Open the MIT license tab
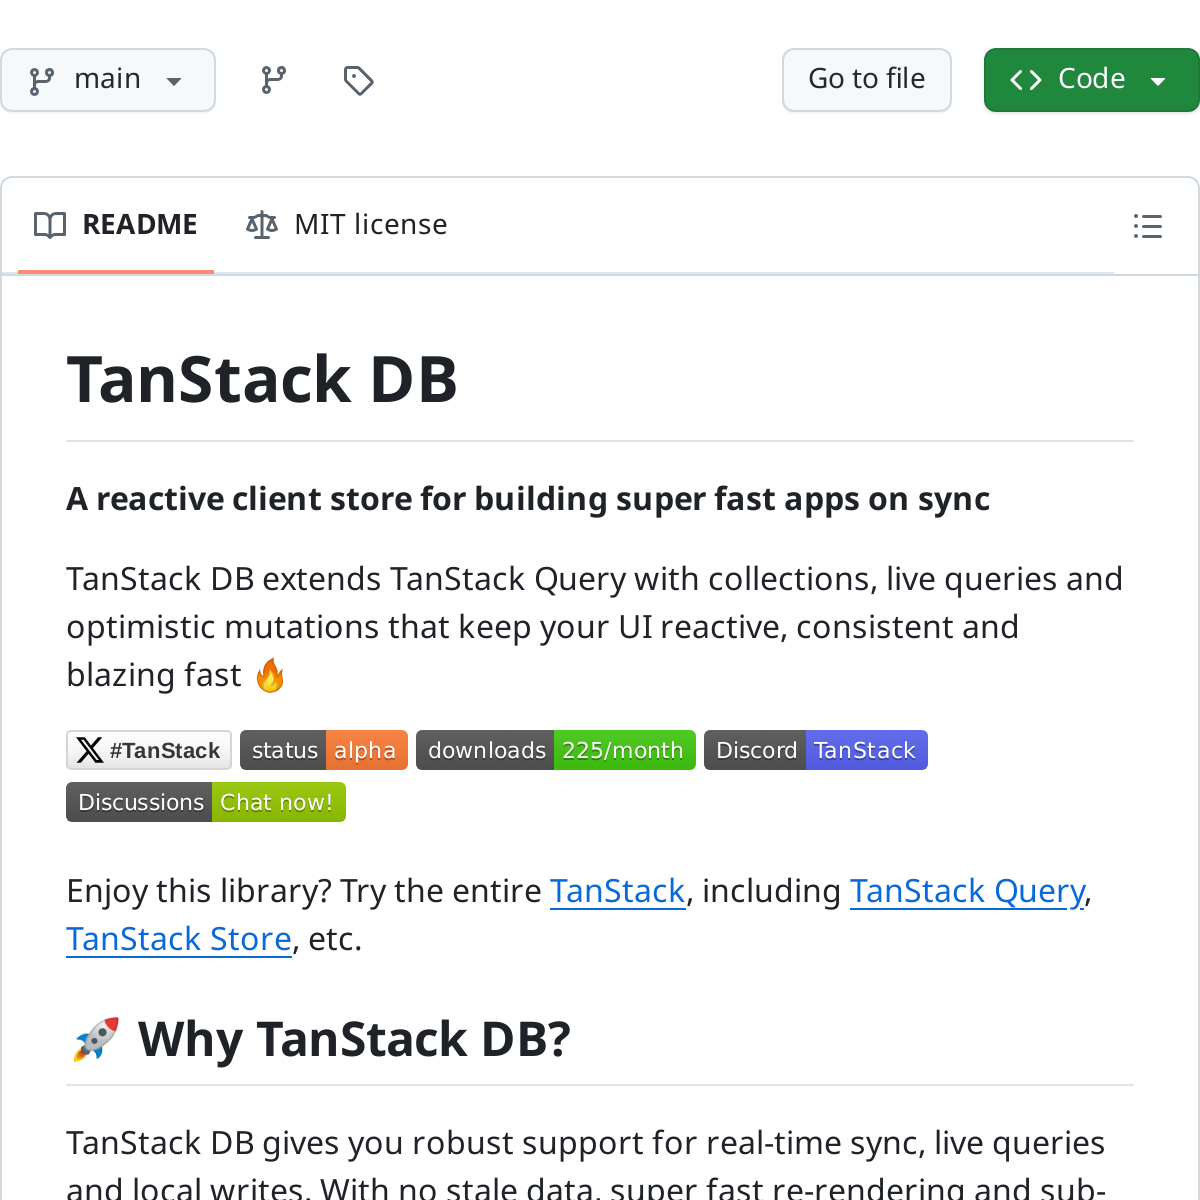Viewport: 1200px width, 1200px height. pos(370,224)
